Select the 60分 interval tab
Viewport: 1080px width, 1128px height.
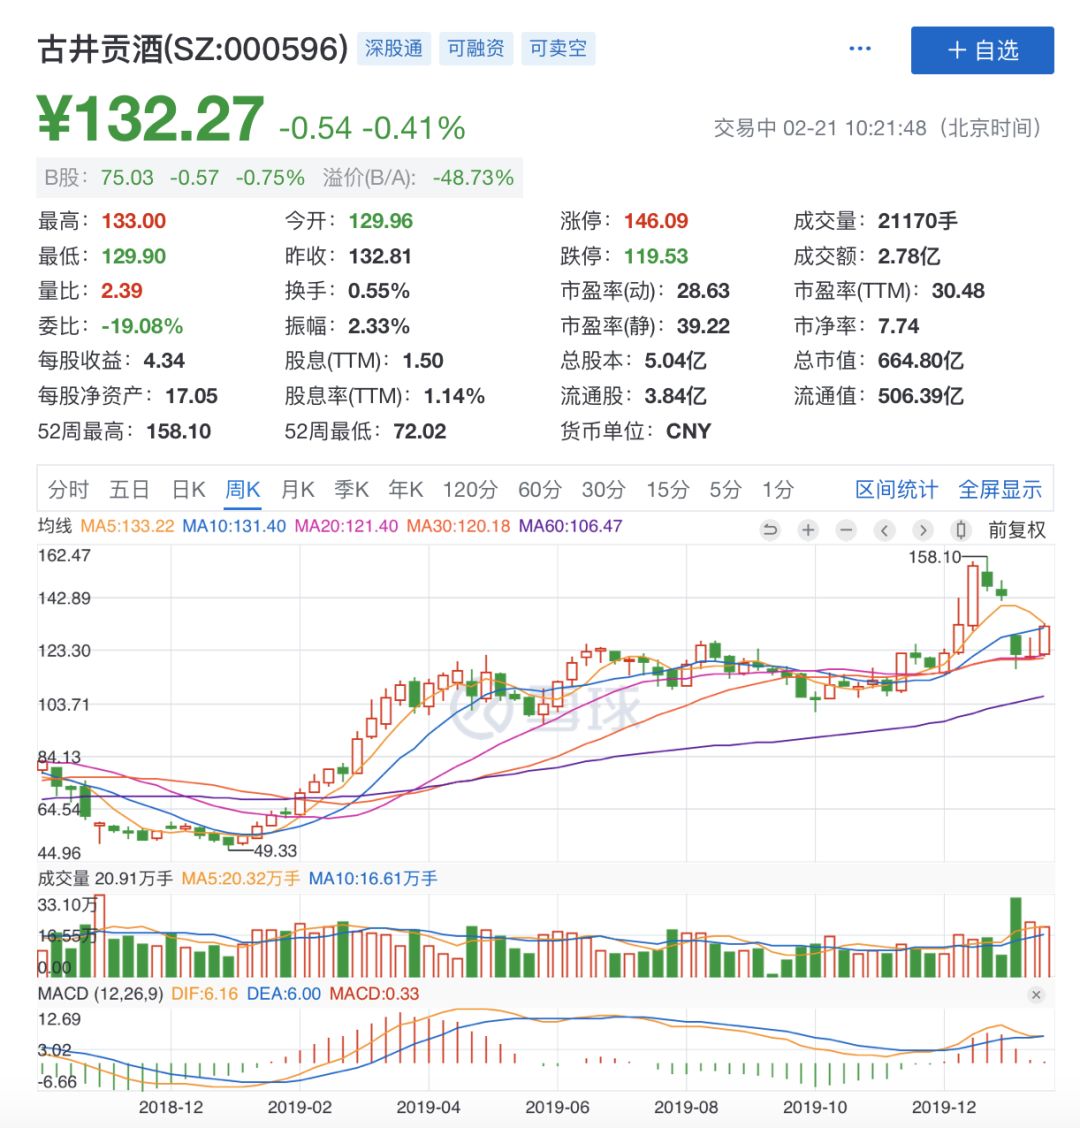(537, 489)
